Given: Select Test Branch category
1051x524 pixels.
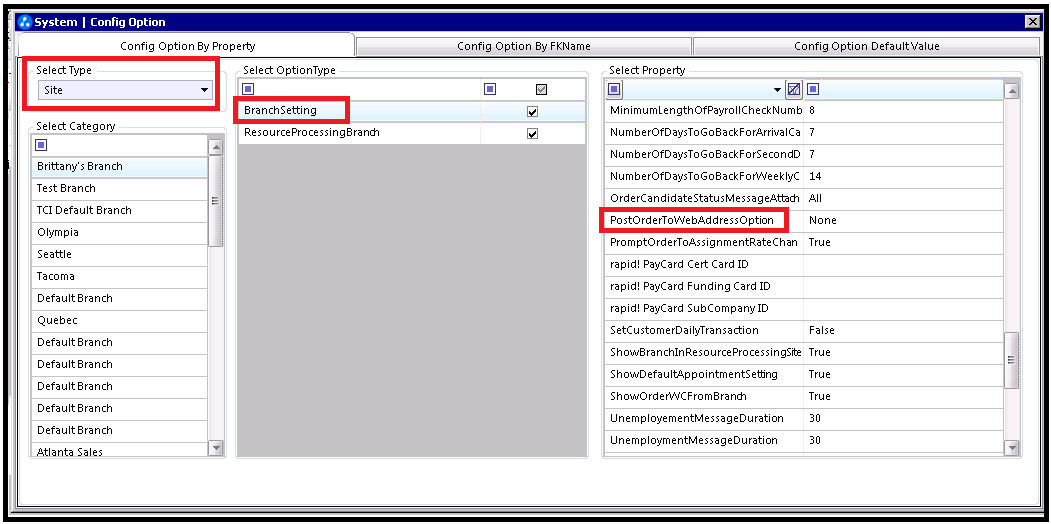Looking at the screenshot, I should tap(120, 189).
